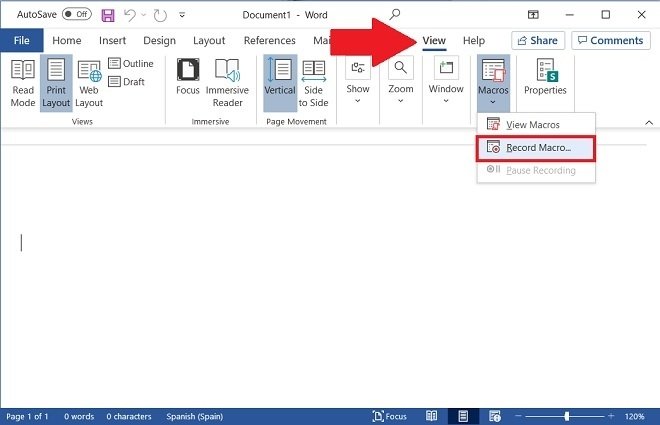The height and width of the screenshot is (425, 660).
Task: Open the File tab
Action: (21, 40)
